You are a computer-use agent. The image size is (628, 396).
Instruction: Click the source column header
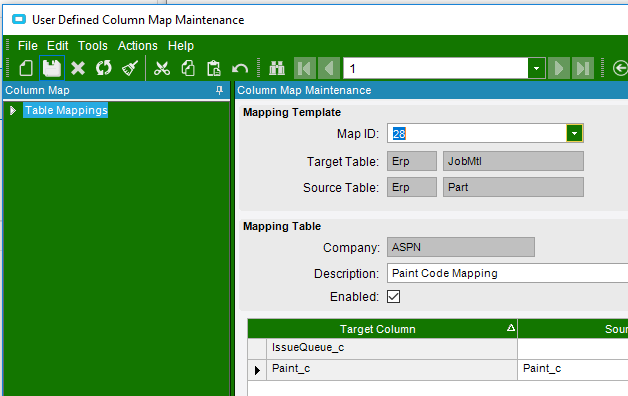click(x=573, y=329)
